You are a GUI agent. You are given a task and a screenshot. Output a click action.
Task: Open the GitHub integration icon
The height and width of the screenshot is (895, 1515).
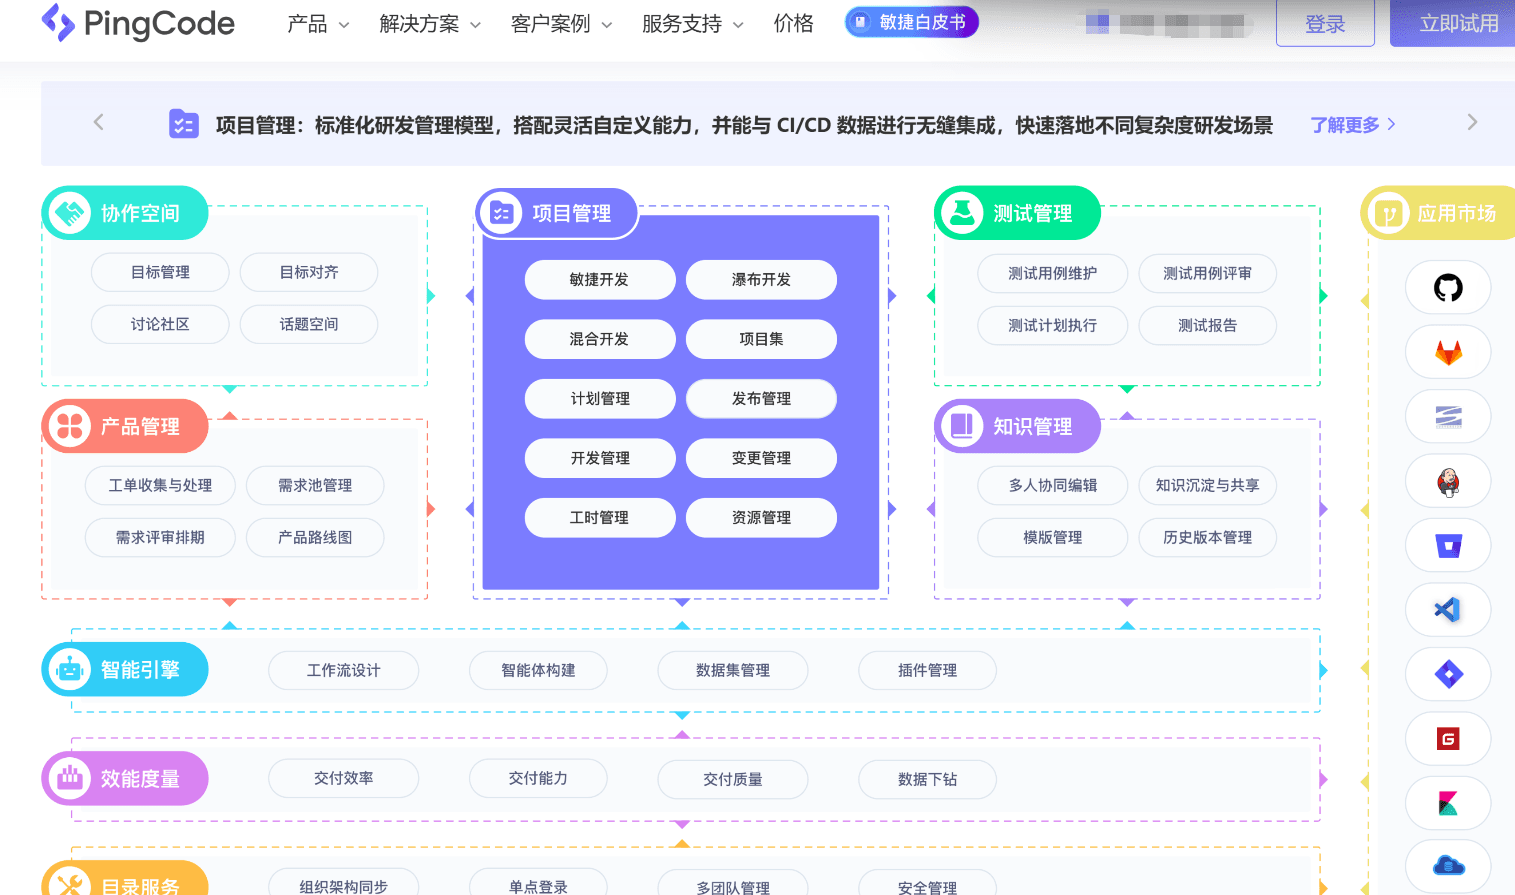pos(1448,288)
